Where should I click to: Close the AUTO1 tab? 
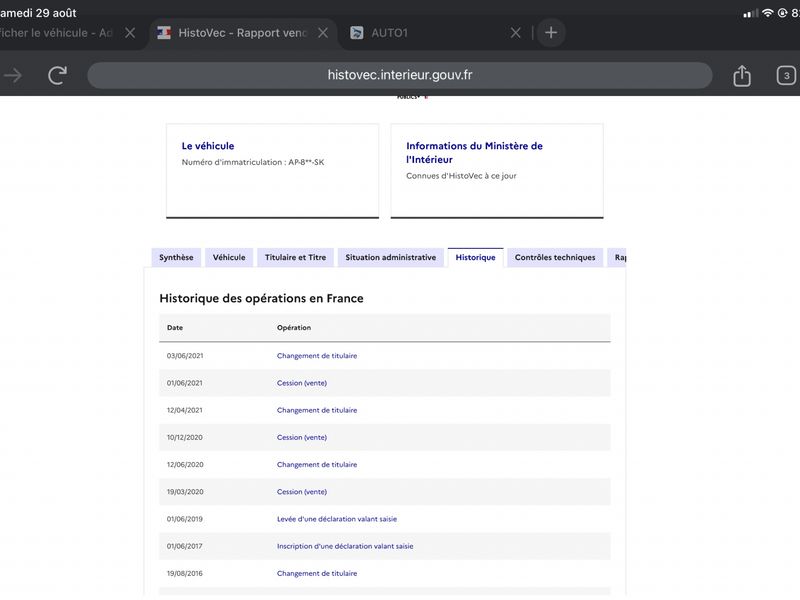click(x=516, y=33)
